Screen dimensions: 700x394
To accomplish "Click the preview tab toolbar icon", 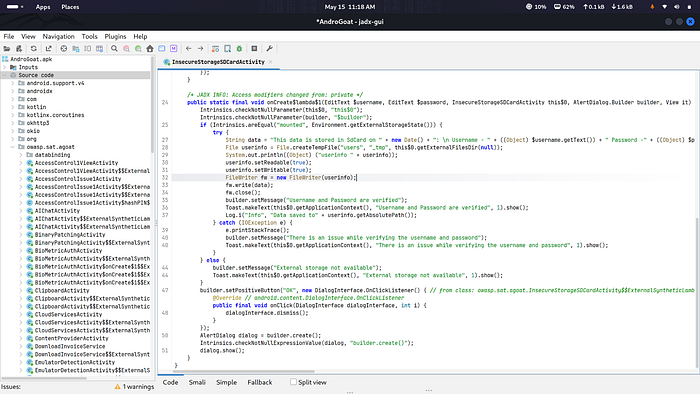I will pyautogui.click(x=88, y=49).
